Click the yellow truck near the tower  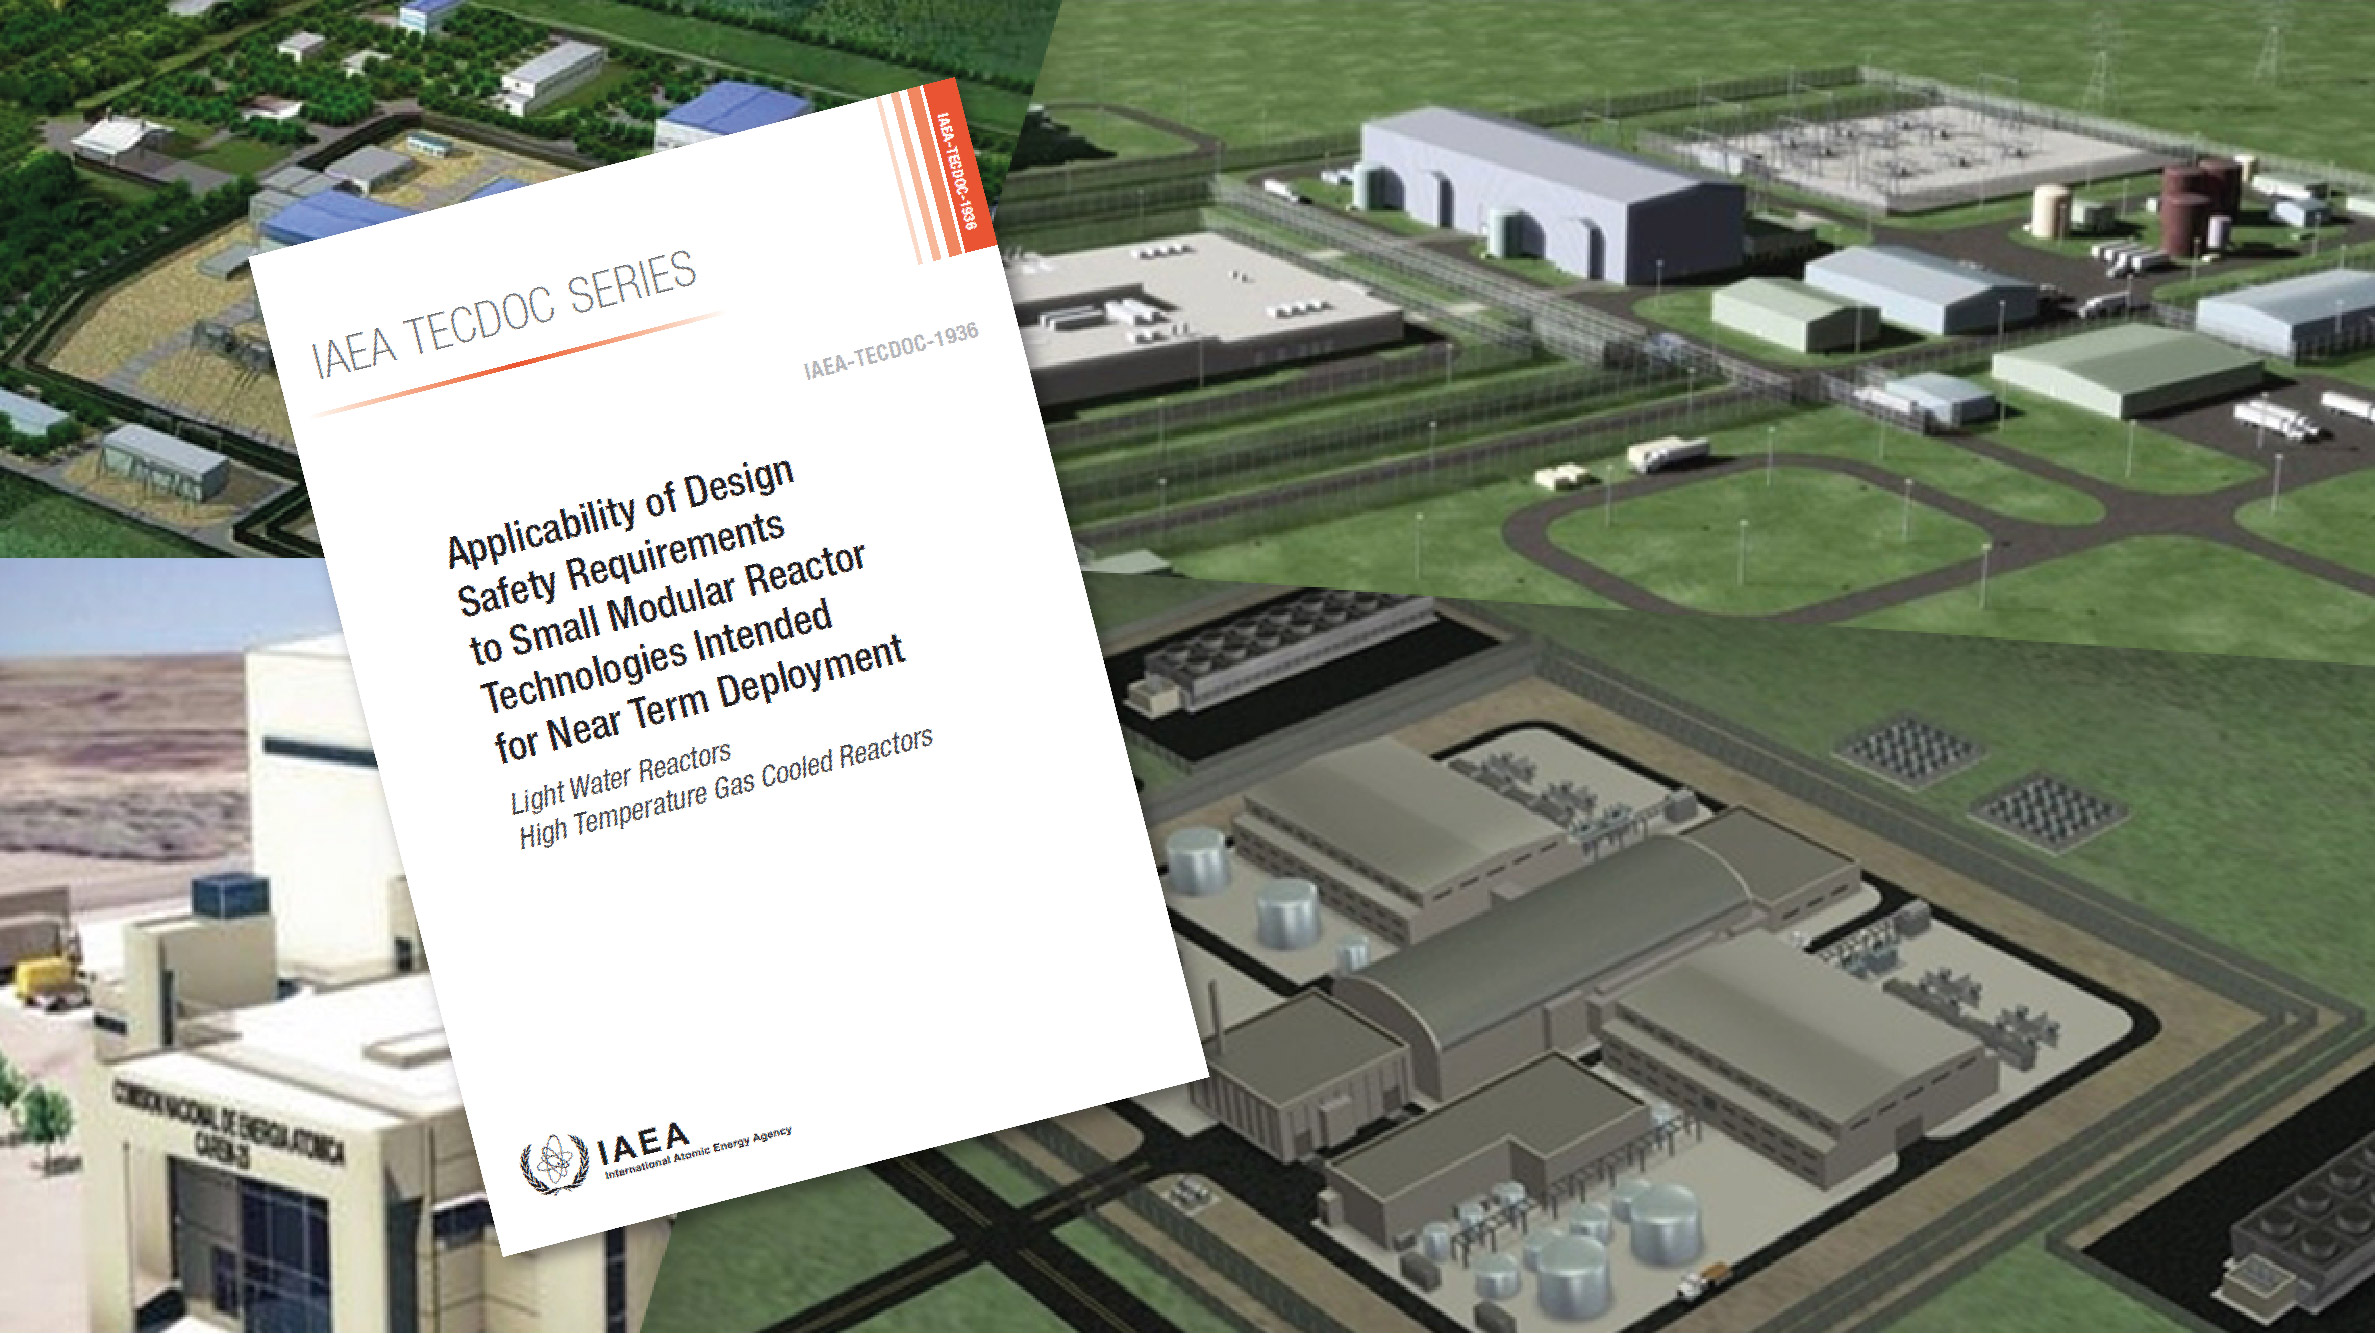pos(46,976)
